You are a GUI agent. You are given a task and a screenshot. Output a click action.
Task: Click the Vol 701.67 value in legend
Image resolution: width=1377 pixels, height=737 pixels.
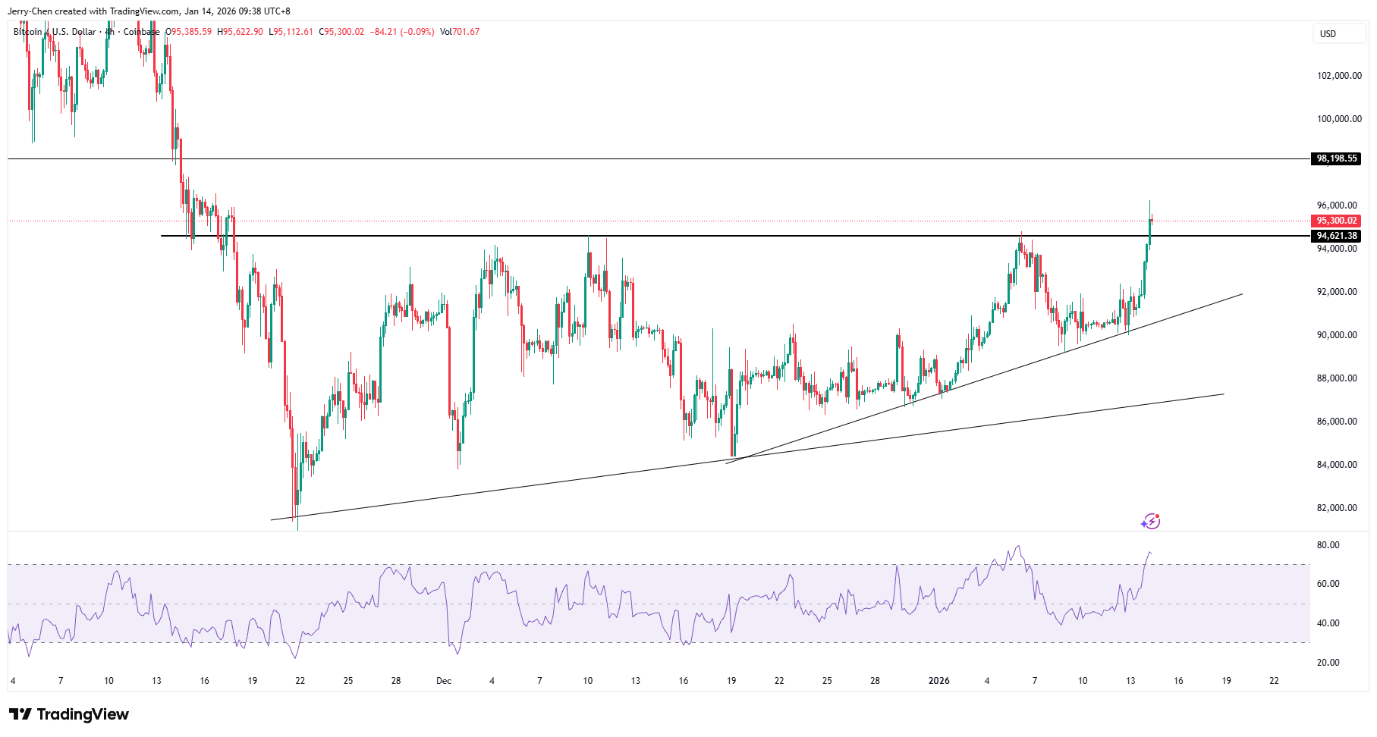pos(461,32)
